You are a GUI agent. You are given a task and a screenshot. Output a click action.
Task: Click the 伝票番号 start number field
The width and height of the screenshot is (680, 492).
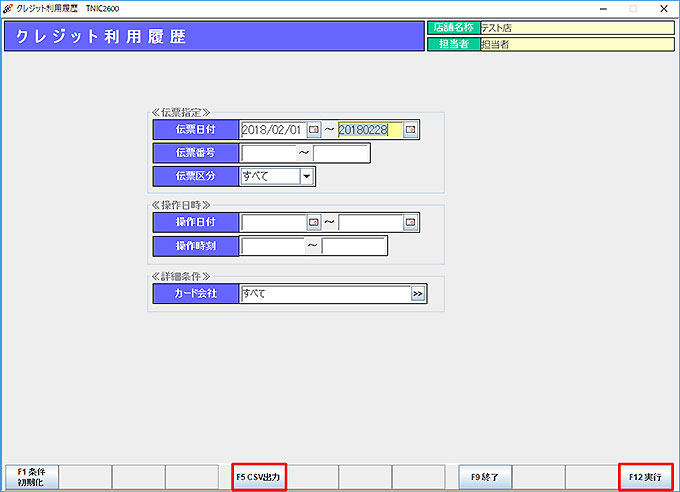click(x=268, y=153)
